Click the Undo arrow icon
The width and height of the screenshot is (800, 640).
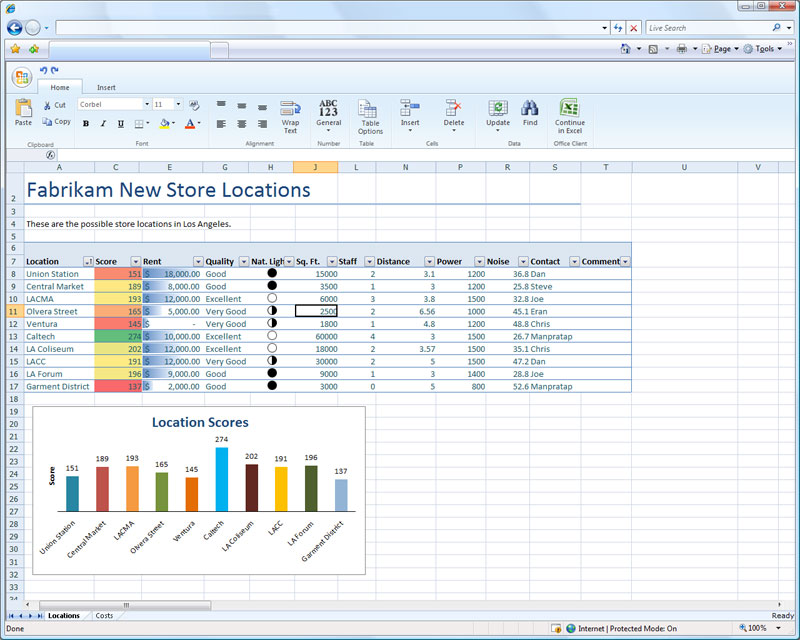tap(43, 70)
